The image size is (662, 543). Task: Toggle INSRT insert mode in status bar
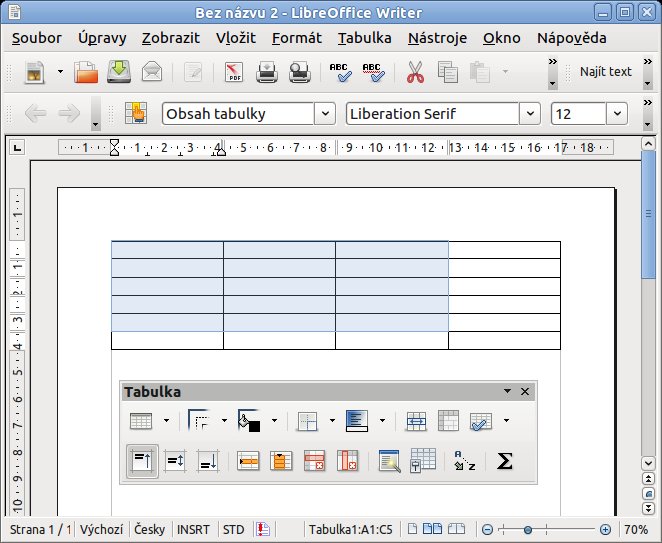click(193, 529)
